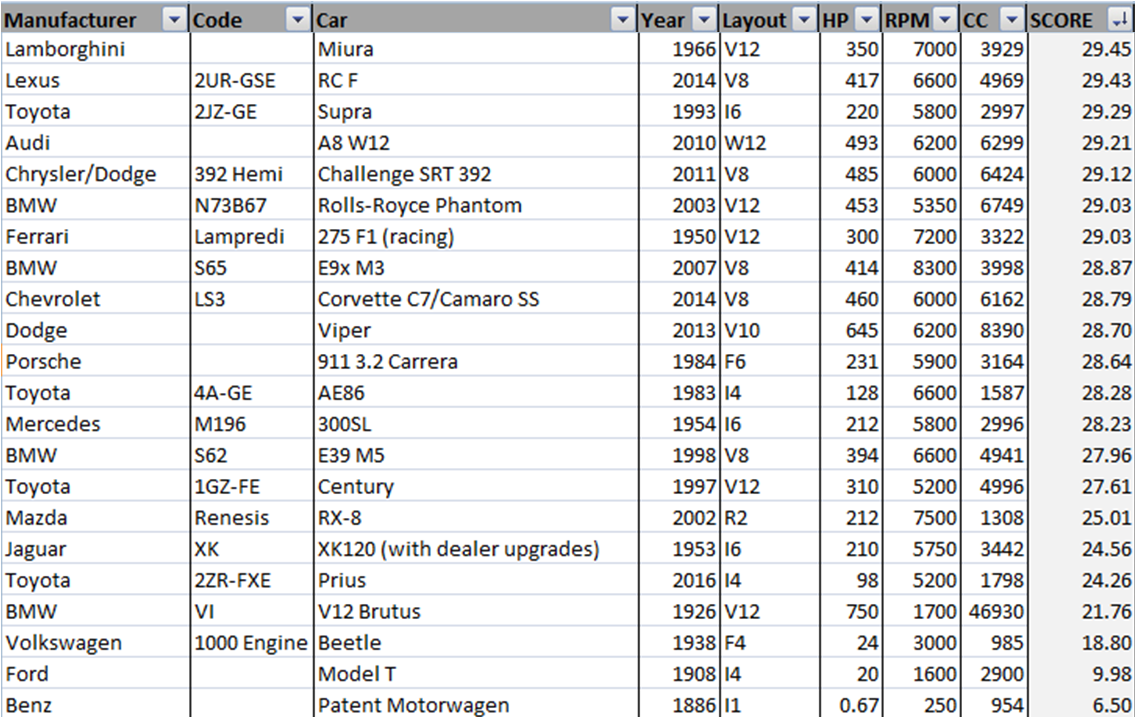
Task: Select the Renesis code cell
Action: [x=232, y=517]
